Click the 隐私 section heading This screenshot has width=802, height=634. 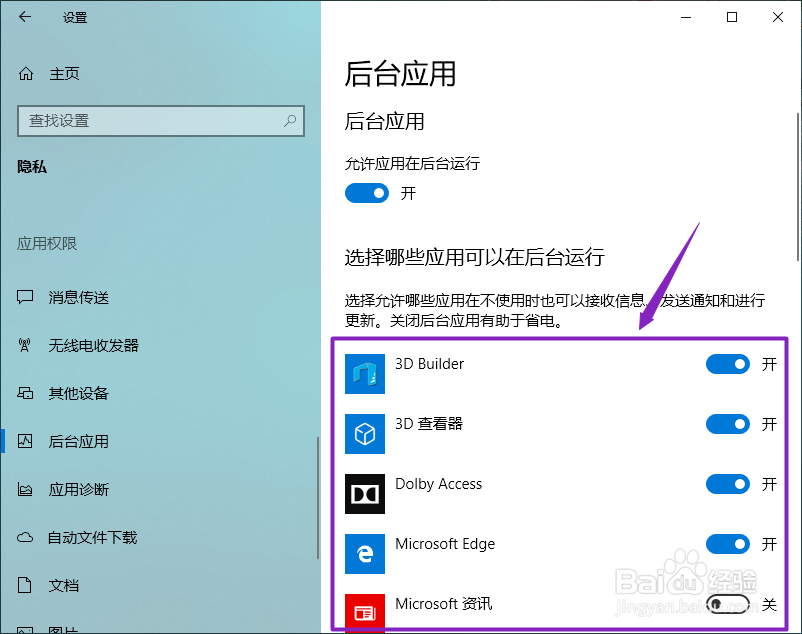tap(32, 167)
